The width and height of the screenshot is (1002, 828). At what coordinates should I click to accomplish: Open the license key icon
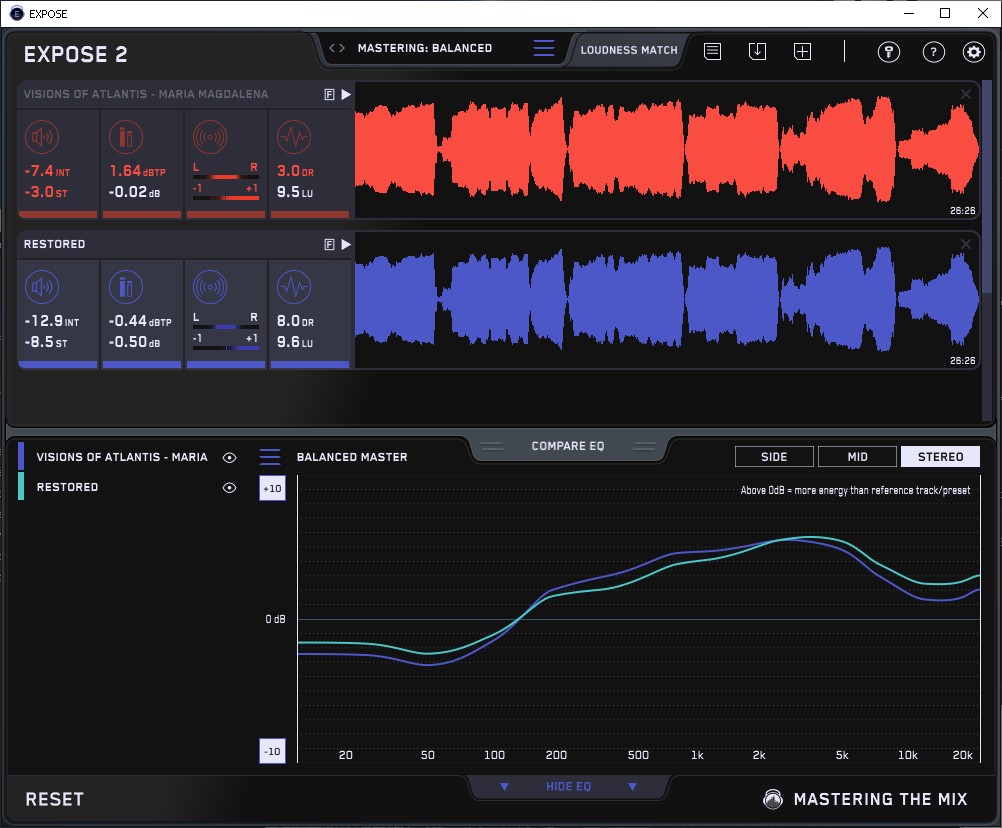click(888, 52)
